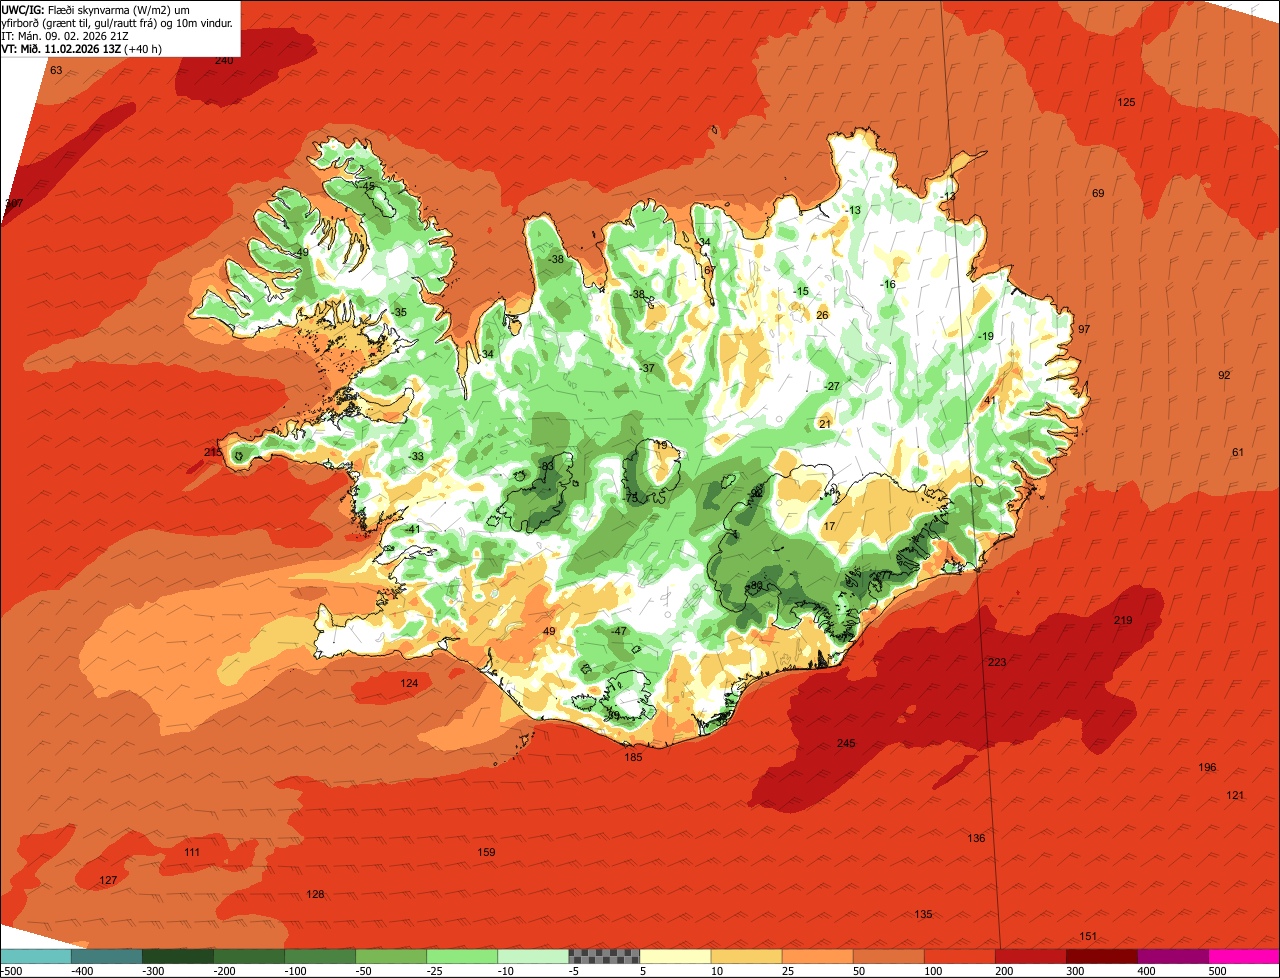This screenshot has width=1280, height=978.
Task: Pick the legend swatch between 25 and 50
Action: pos(818,956)
